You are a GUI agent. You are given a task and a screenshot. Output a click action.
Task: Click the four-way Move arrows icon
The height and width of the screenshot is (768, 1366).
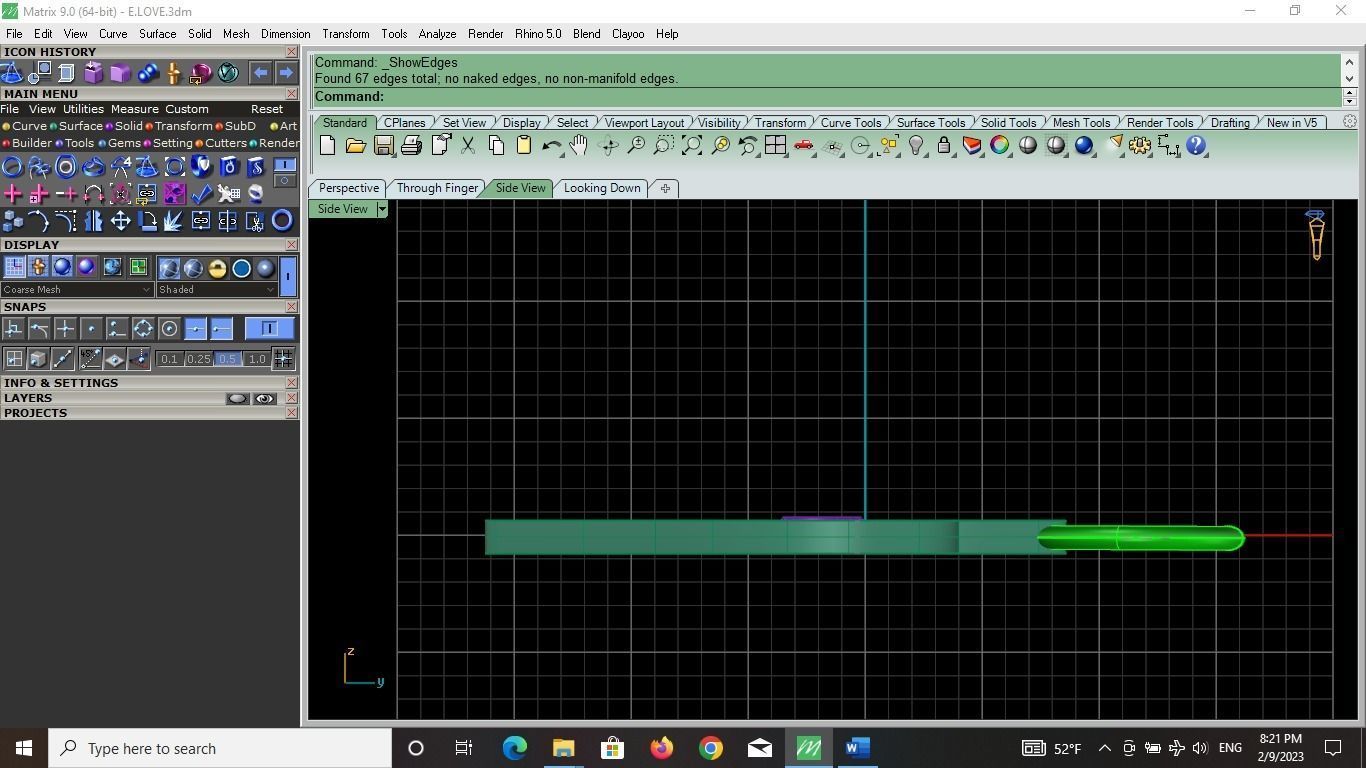[x=120, y=221]
